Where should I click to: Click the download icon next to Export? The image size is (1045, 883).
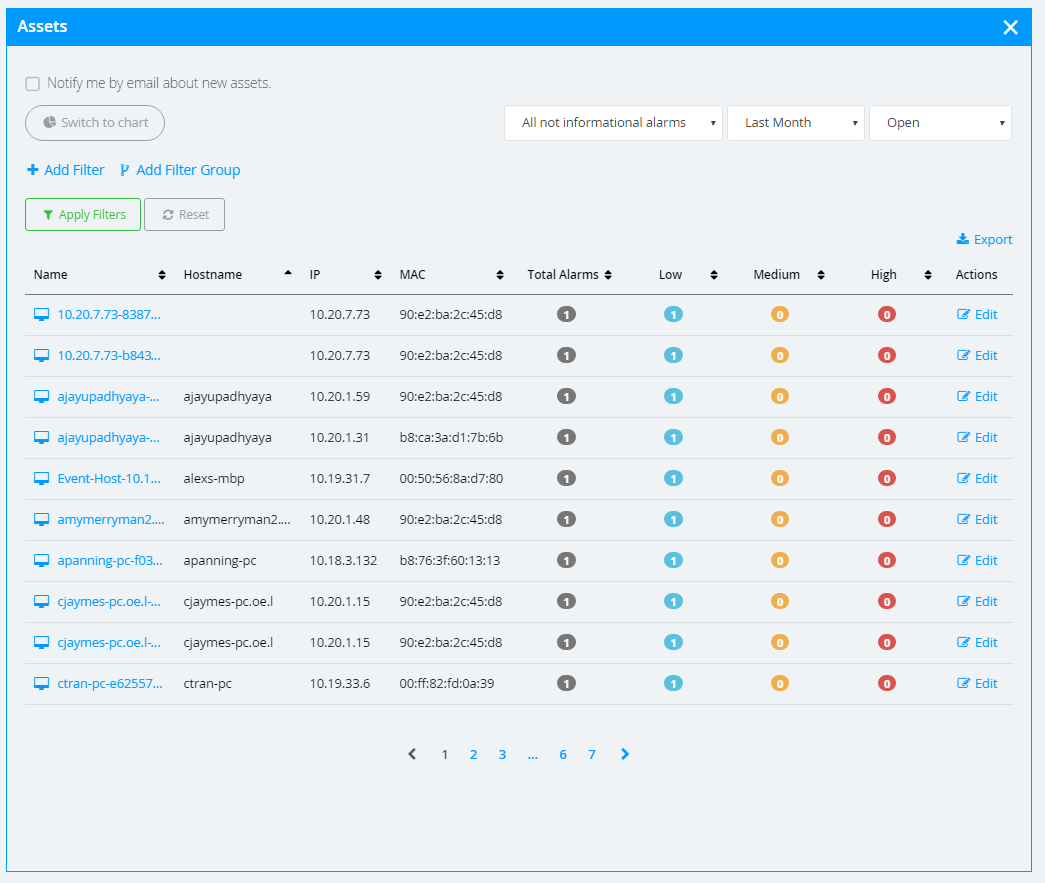[963, 239]
